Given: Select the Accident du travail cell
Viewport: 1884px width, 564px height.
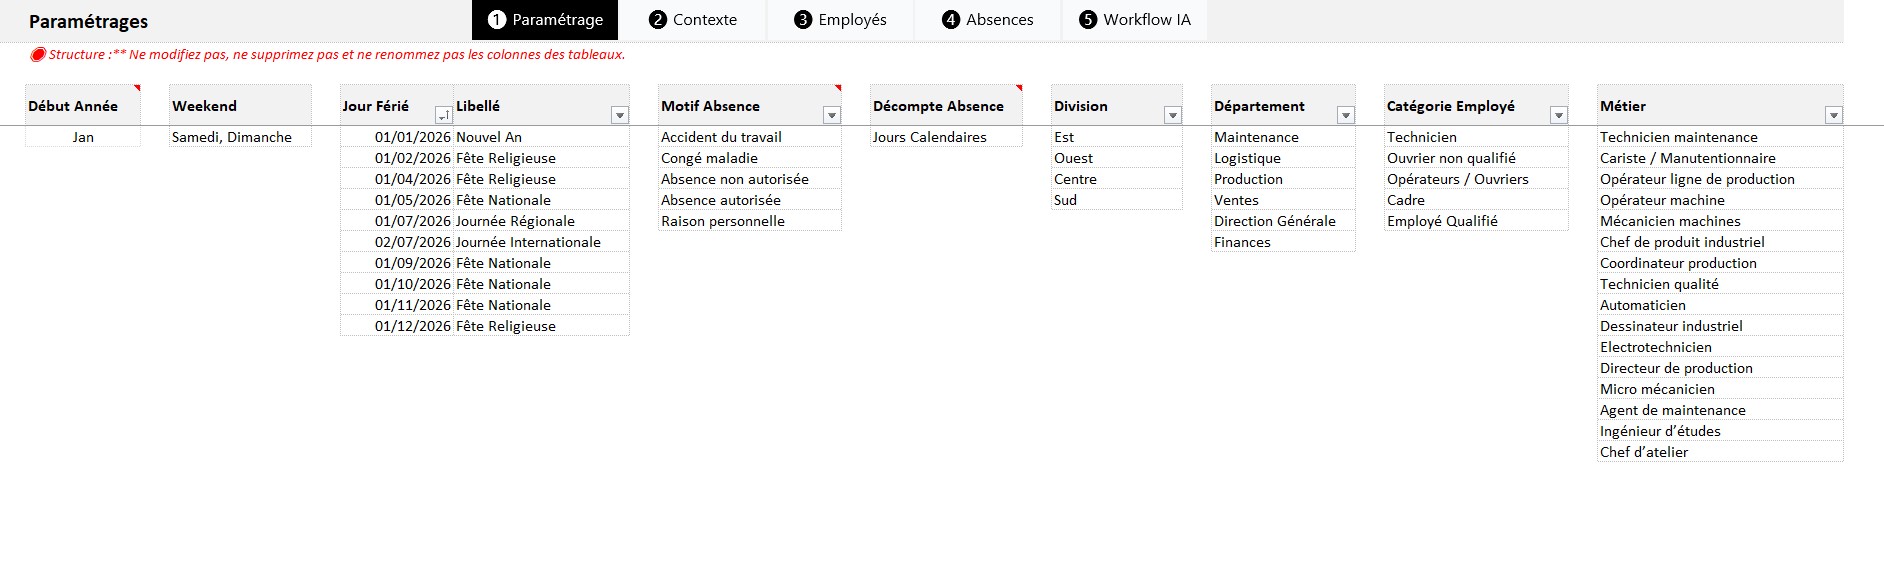Looking at the screenshot, I should pos(750,137).
